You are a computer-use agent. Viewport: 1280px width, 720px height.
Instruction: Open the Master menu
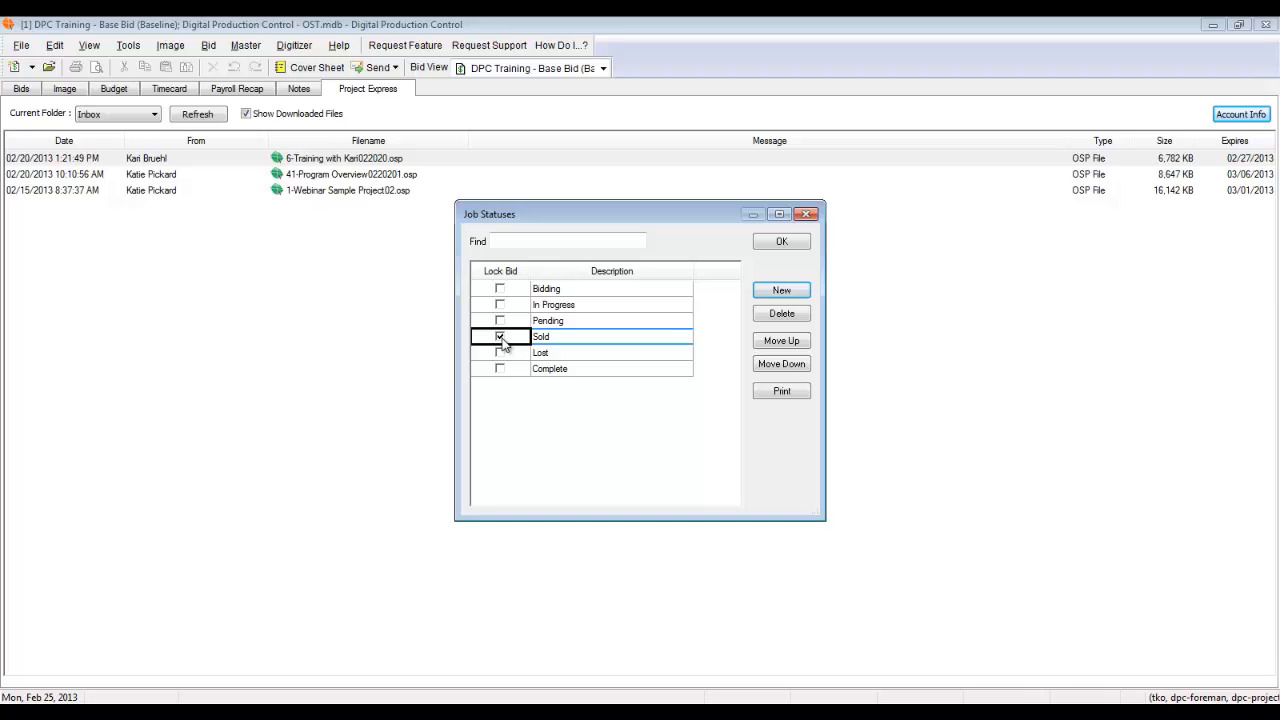point(246,45)
